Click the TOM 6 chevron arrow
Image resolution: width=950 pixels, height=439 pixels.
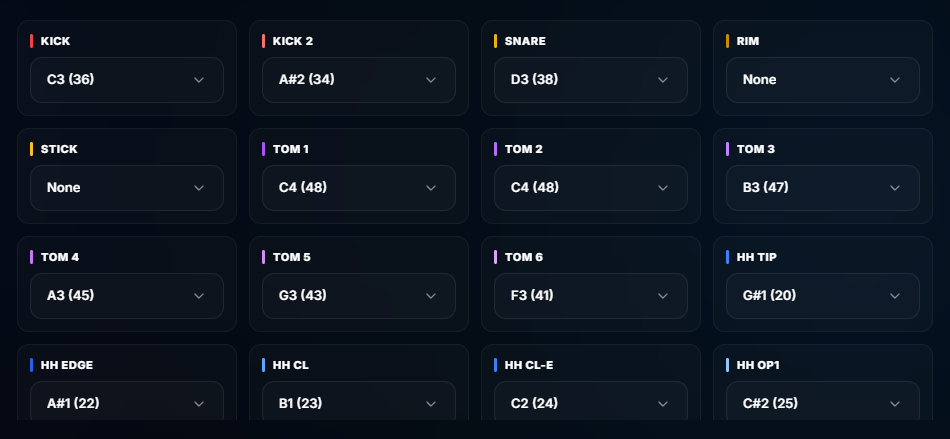click(x=663, y=296)
